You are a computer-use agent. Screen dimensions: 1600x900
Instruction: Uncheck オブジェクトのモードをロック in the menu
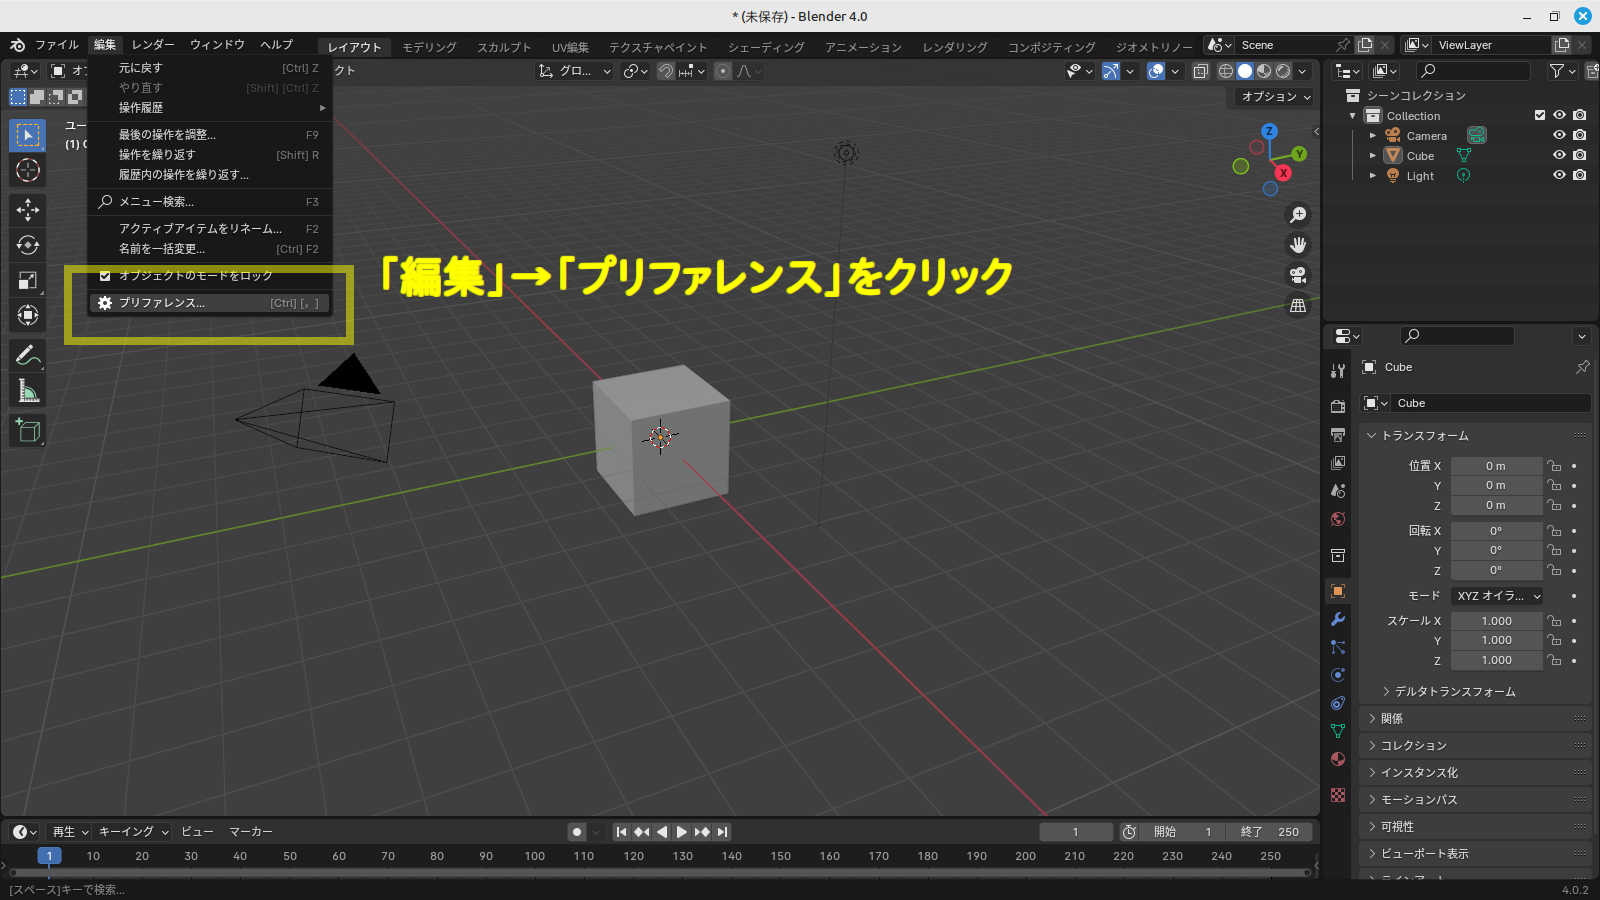click(x=106, y=276)
